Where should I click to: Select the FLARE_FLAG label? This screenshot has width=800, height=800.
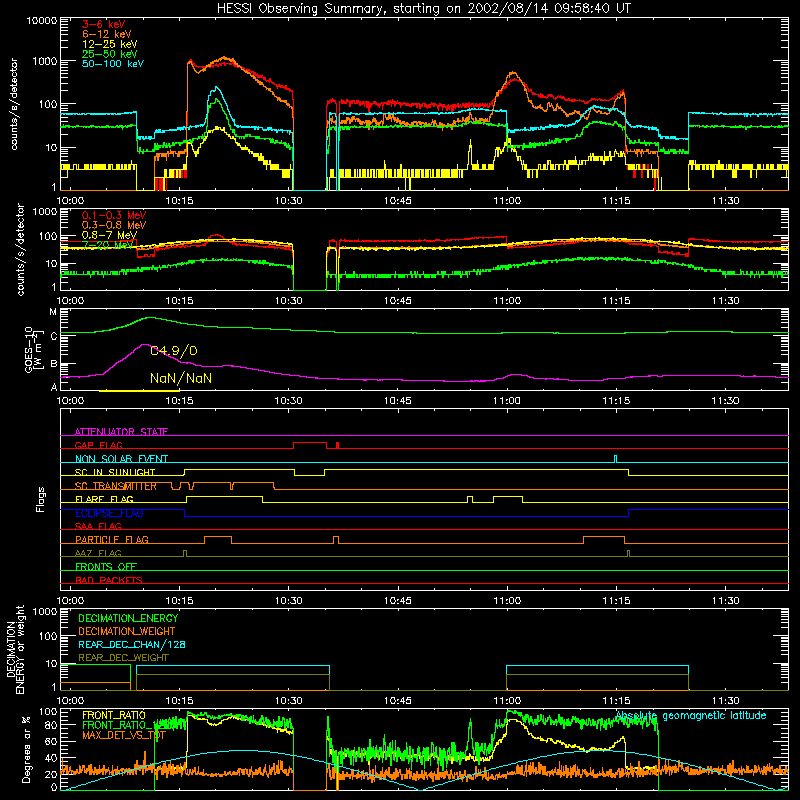click(x=104, y=499)
